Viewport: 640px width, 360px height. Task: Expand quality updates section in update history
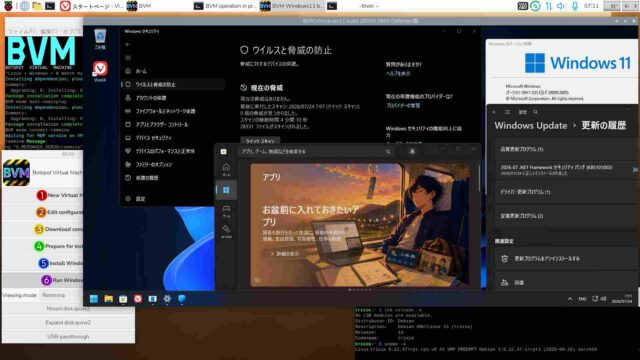(x=565, y=149)
